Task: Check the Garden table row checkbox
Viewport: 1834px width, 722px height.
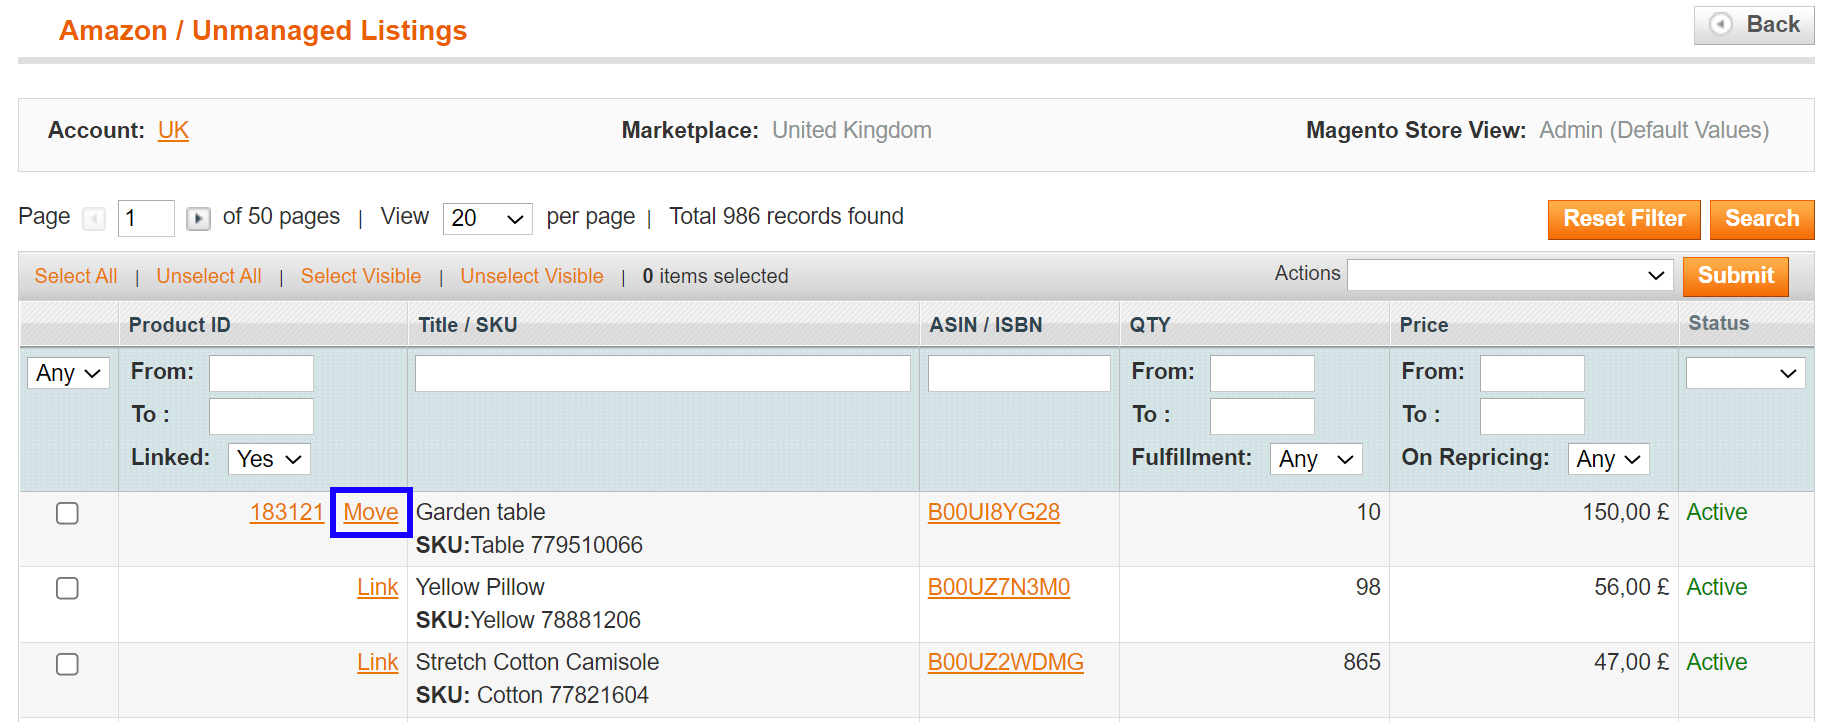Action: tap(67, 513)
